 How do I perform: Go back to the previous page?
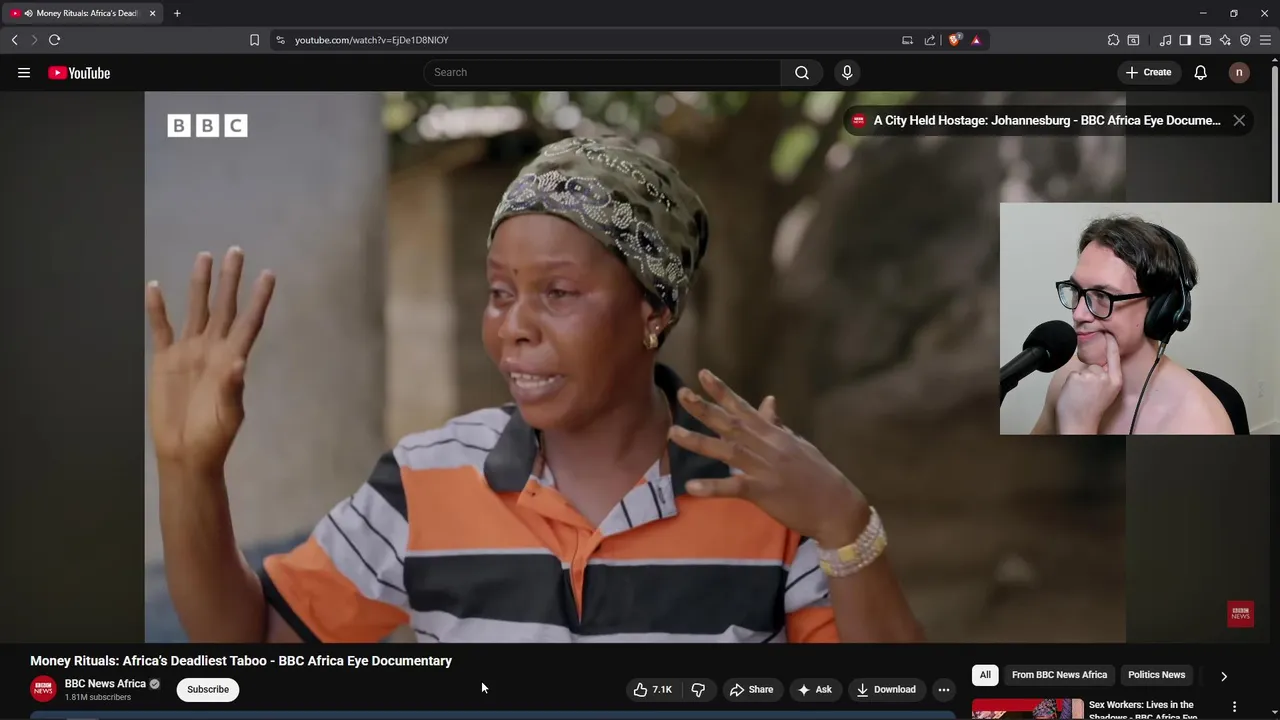pyautogui.click(x=14, y=40)
